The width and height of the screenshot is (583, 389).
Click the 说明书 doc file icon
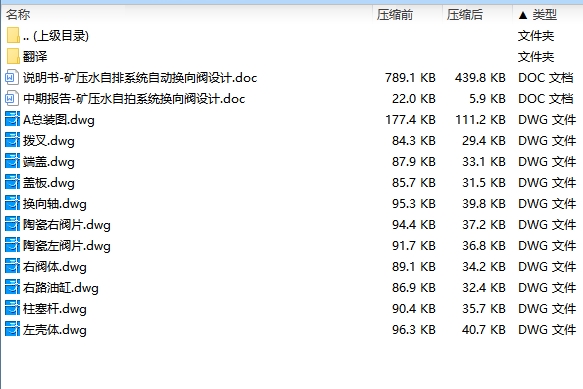tap(12, 78)
